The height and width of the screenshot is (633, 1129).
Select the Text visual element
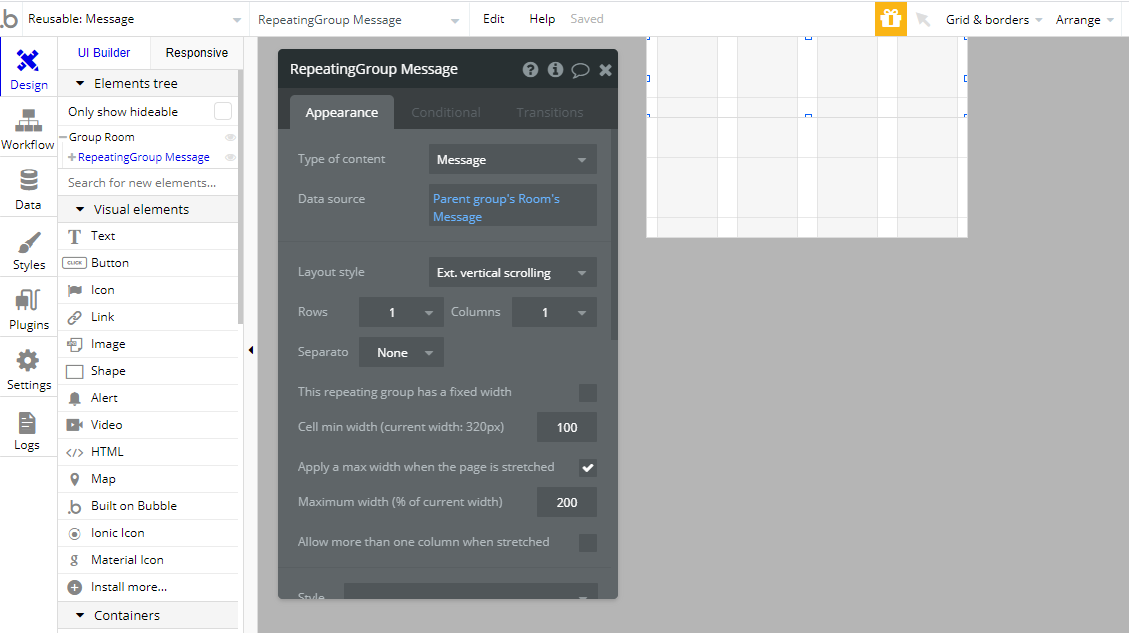pyautogui.click(x=148, y=236)
